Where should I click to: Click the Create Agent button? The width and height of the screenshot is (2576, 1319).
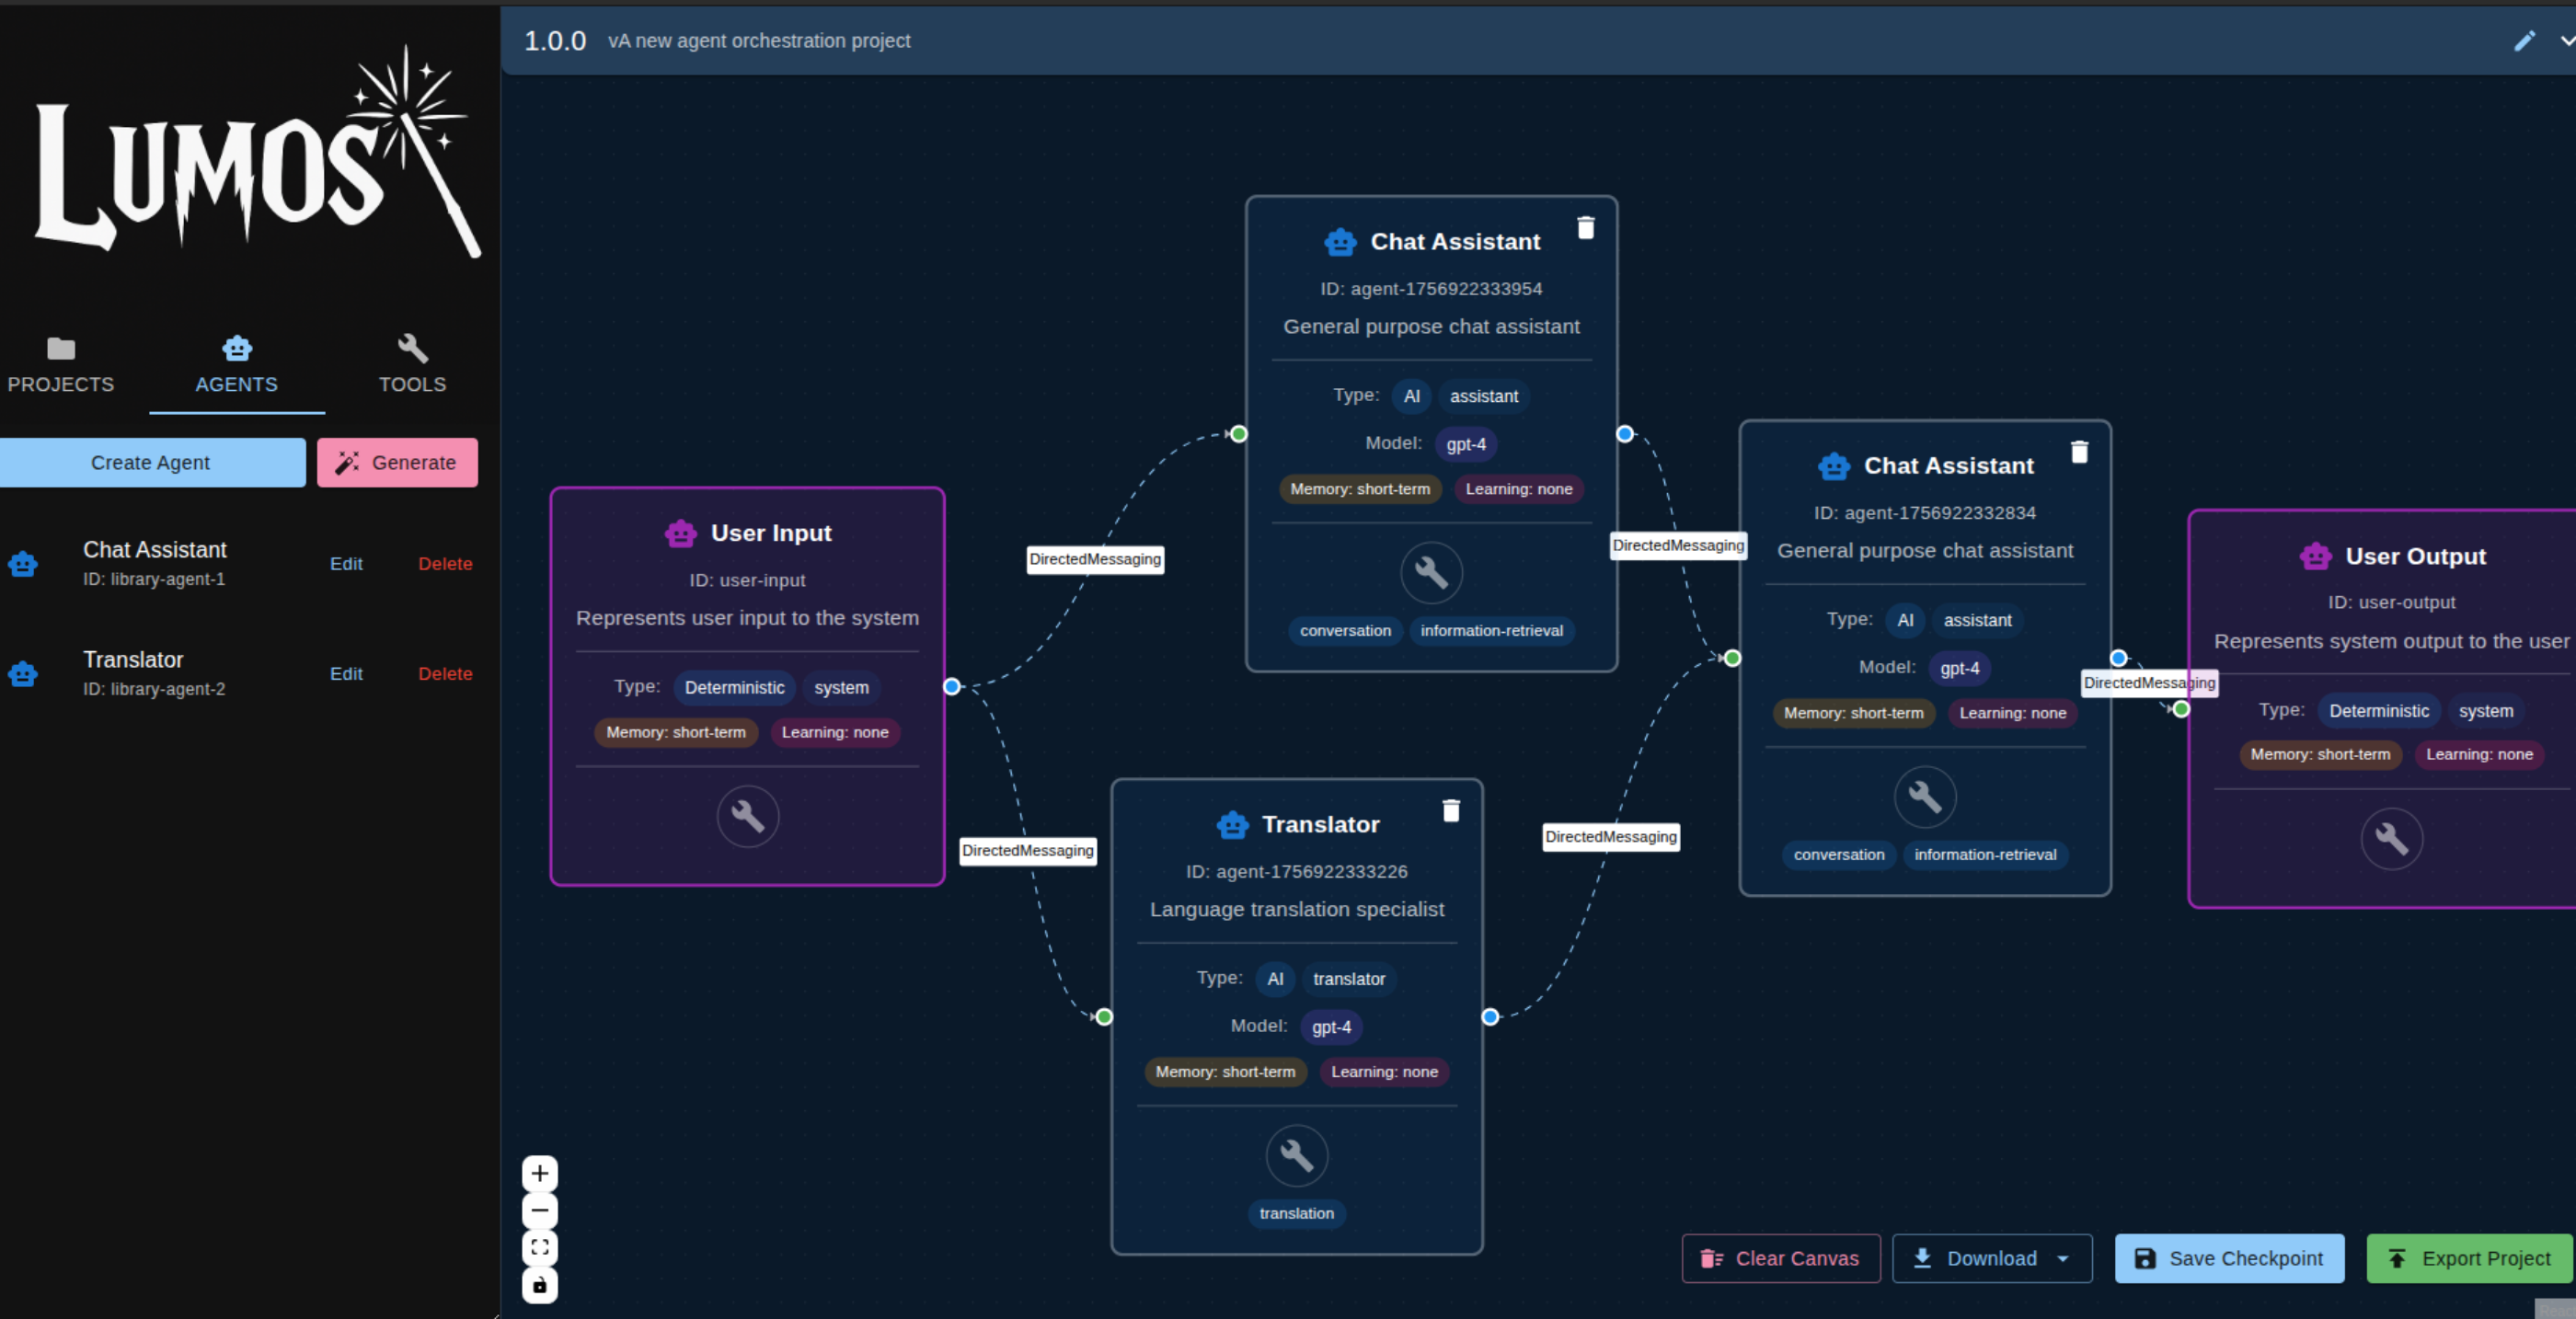[151, 462]
